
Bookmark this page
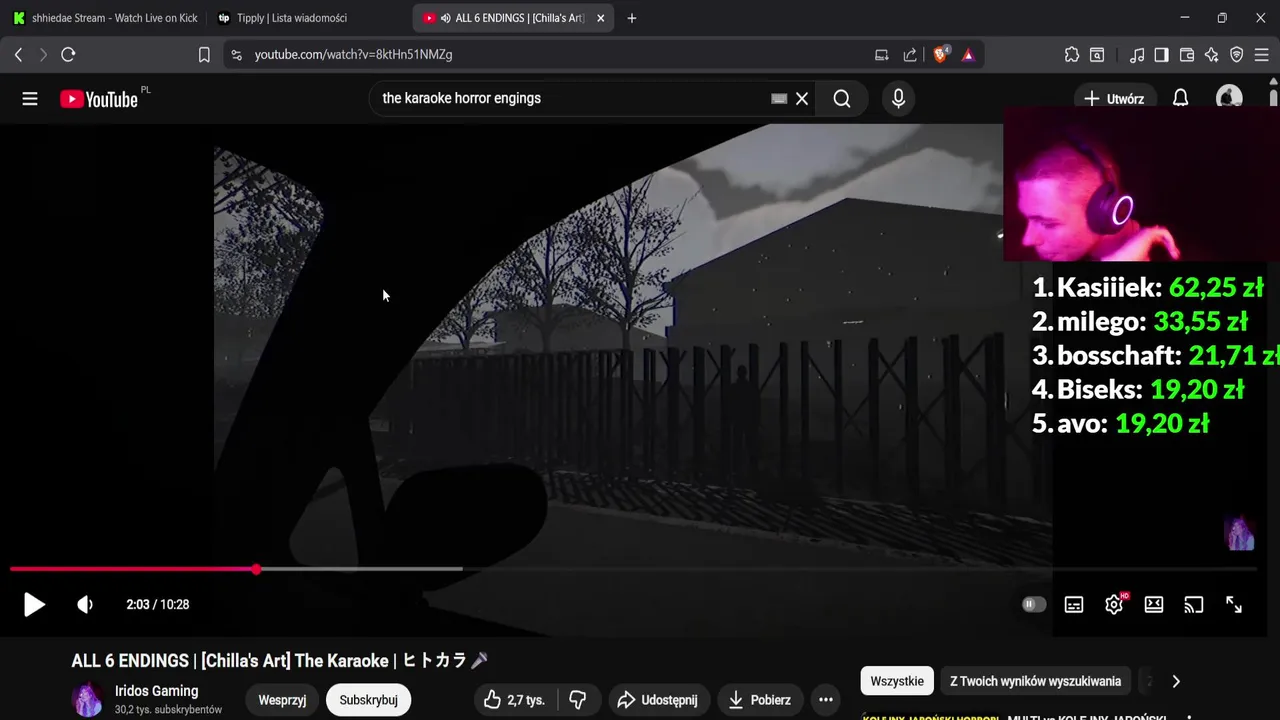pos(204,55)
